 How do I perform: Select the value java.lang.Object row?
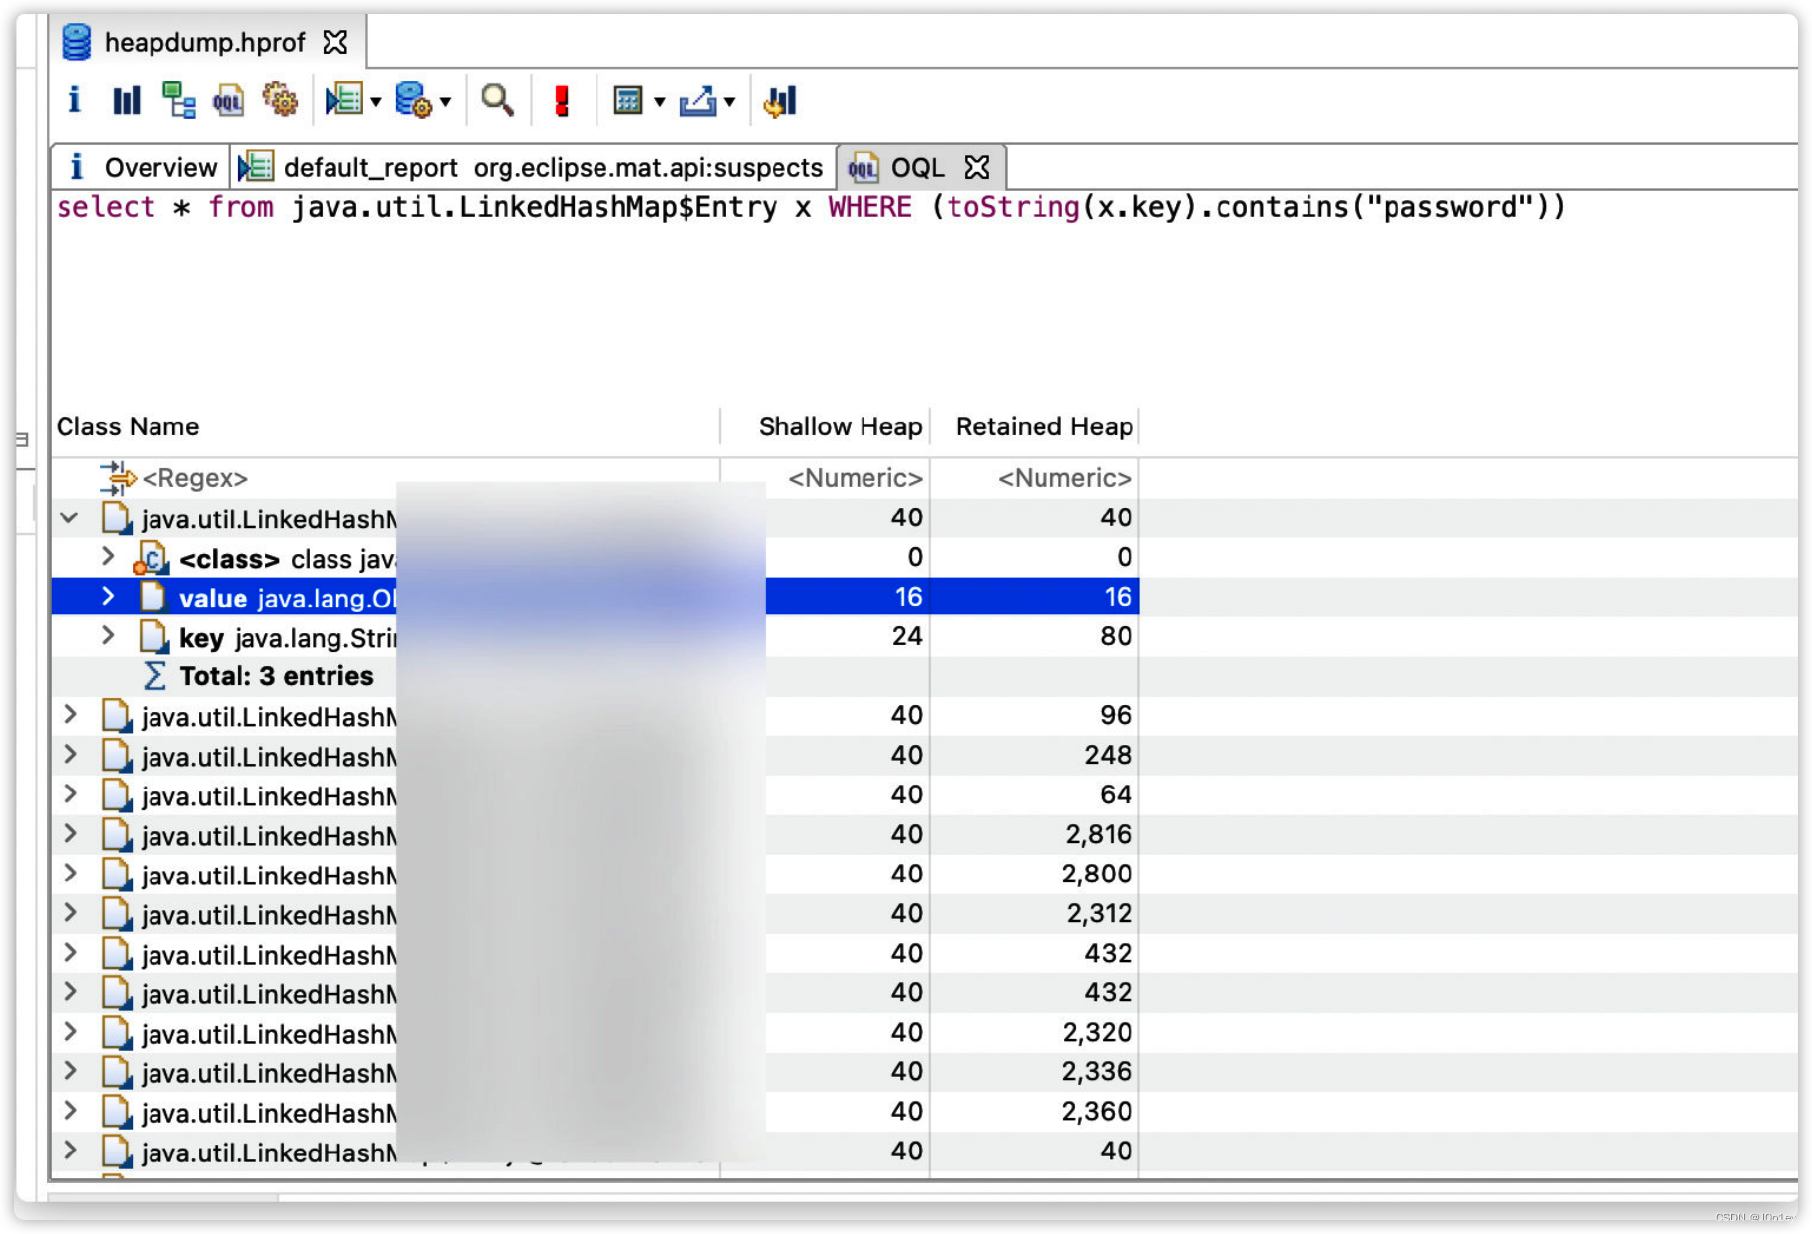pos(595,597)
